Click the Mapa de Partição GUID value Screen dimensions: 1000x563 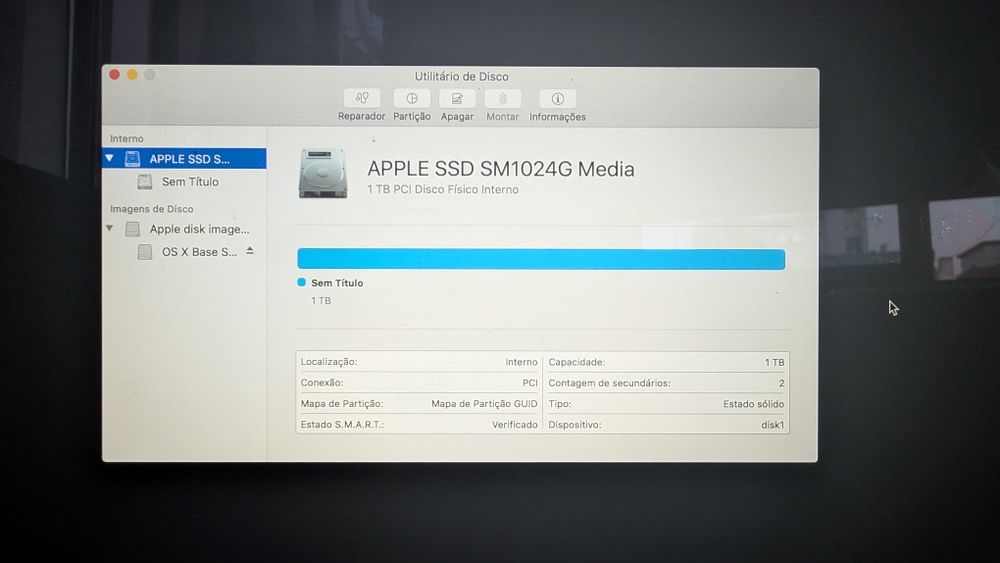coord(484,404)
